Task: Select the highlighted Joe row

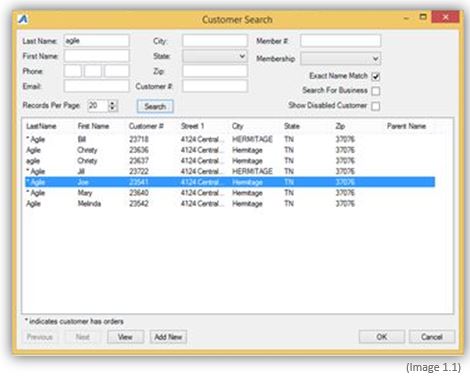Action: [230, 182]
